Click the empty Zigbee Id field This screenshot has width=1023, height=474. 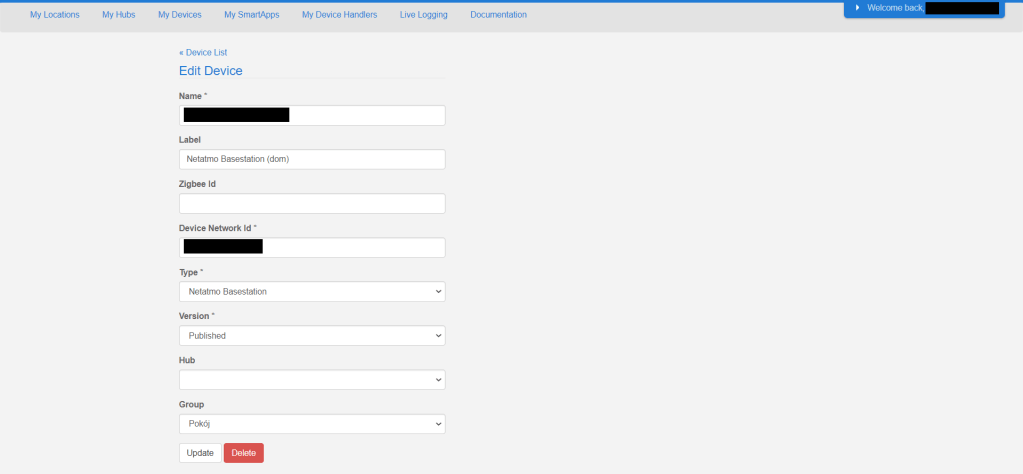click(312, 204)
